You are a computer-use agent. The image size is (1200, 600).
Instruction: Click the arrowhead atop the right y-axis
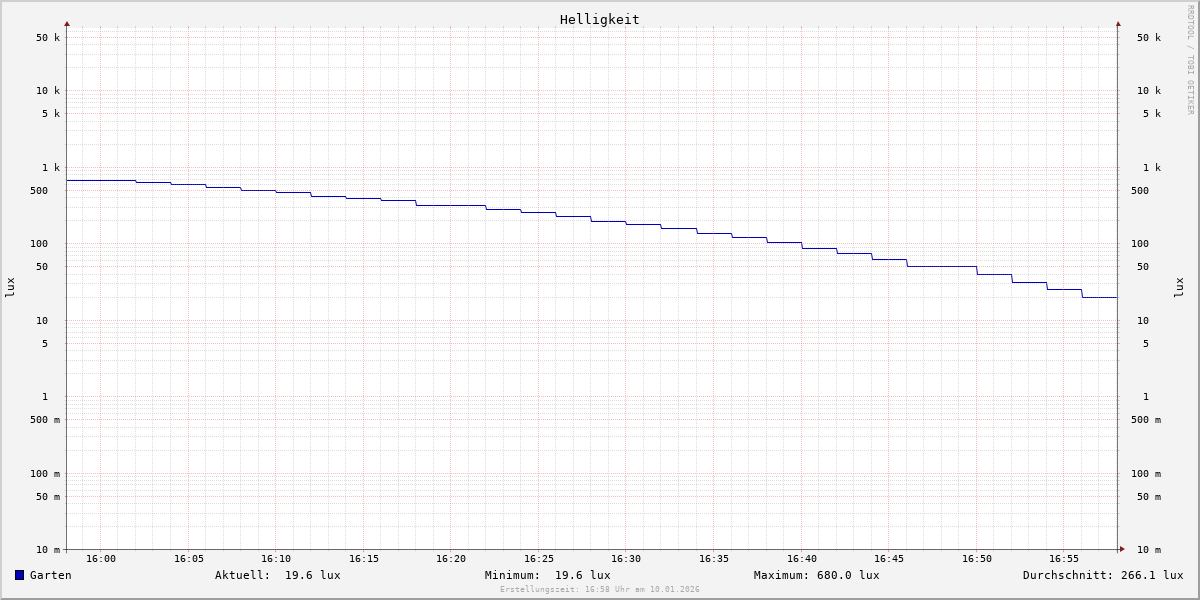(1118, 23)
